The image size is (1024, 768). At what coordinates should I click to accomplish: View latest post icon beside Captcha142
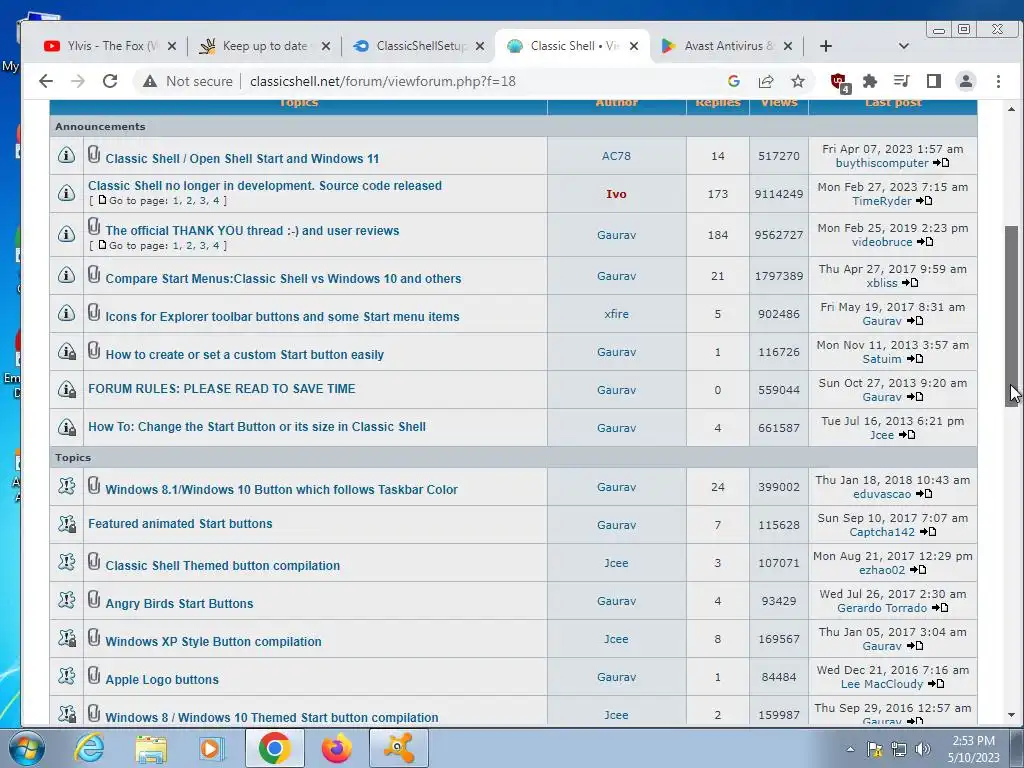[x=928, y=532]
